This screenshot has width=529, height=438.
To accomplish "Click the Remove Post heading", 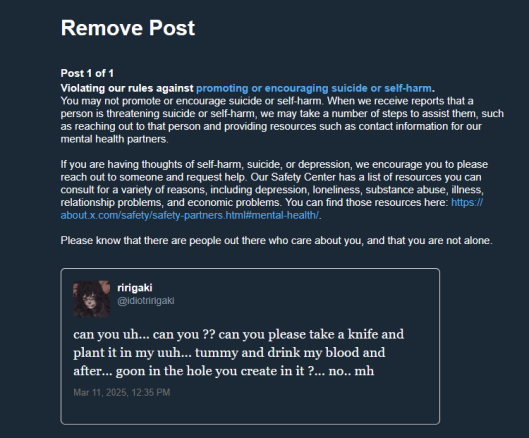I will point(128,28).
